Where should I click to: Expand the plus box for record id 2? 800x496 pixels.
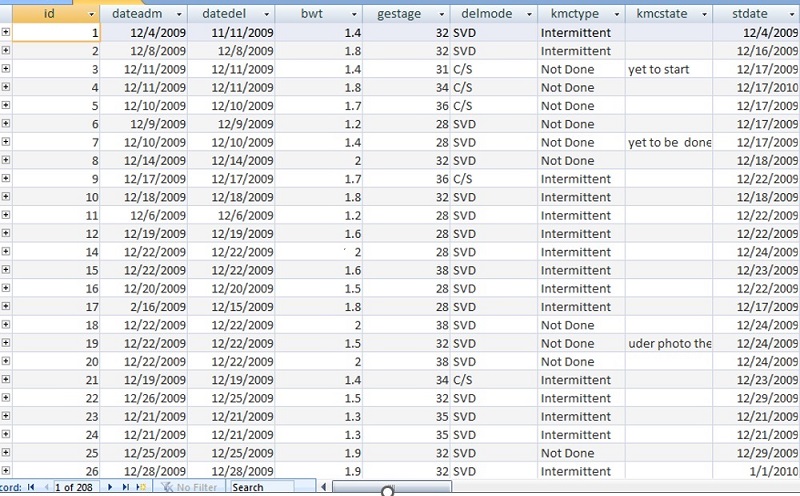coord(6,51)
